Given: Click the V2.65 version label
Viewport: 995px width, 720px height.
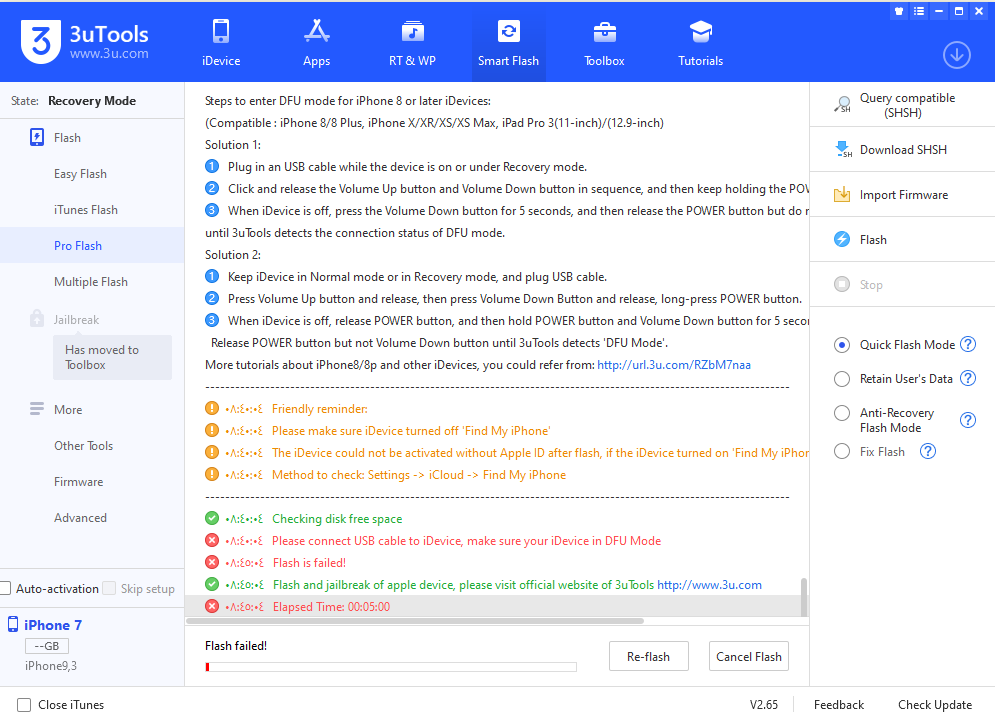Looking at the screenshot, I should pyautogui.click(x=763, y=704).
